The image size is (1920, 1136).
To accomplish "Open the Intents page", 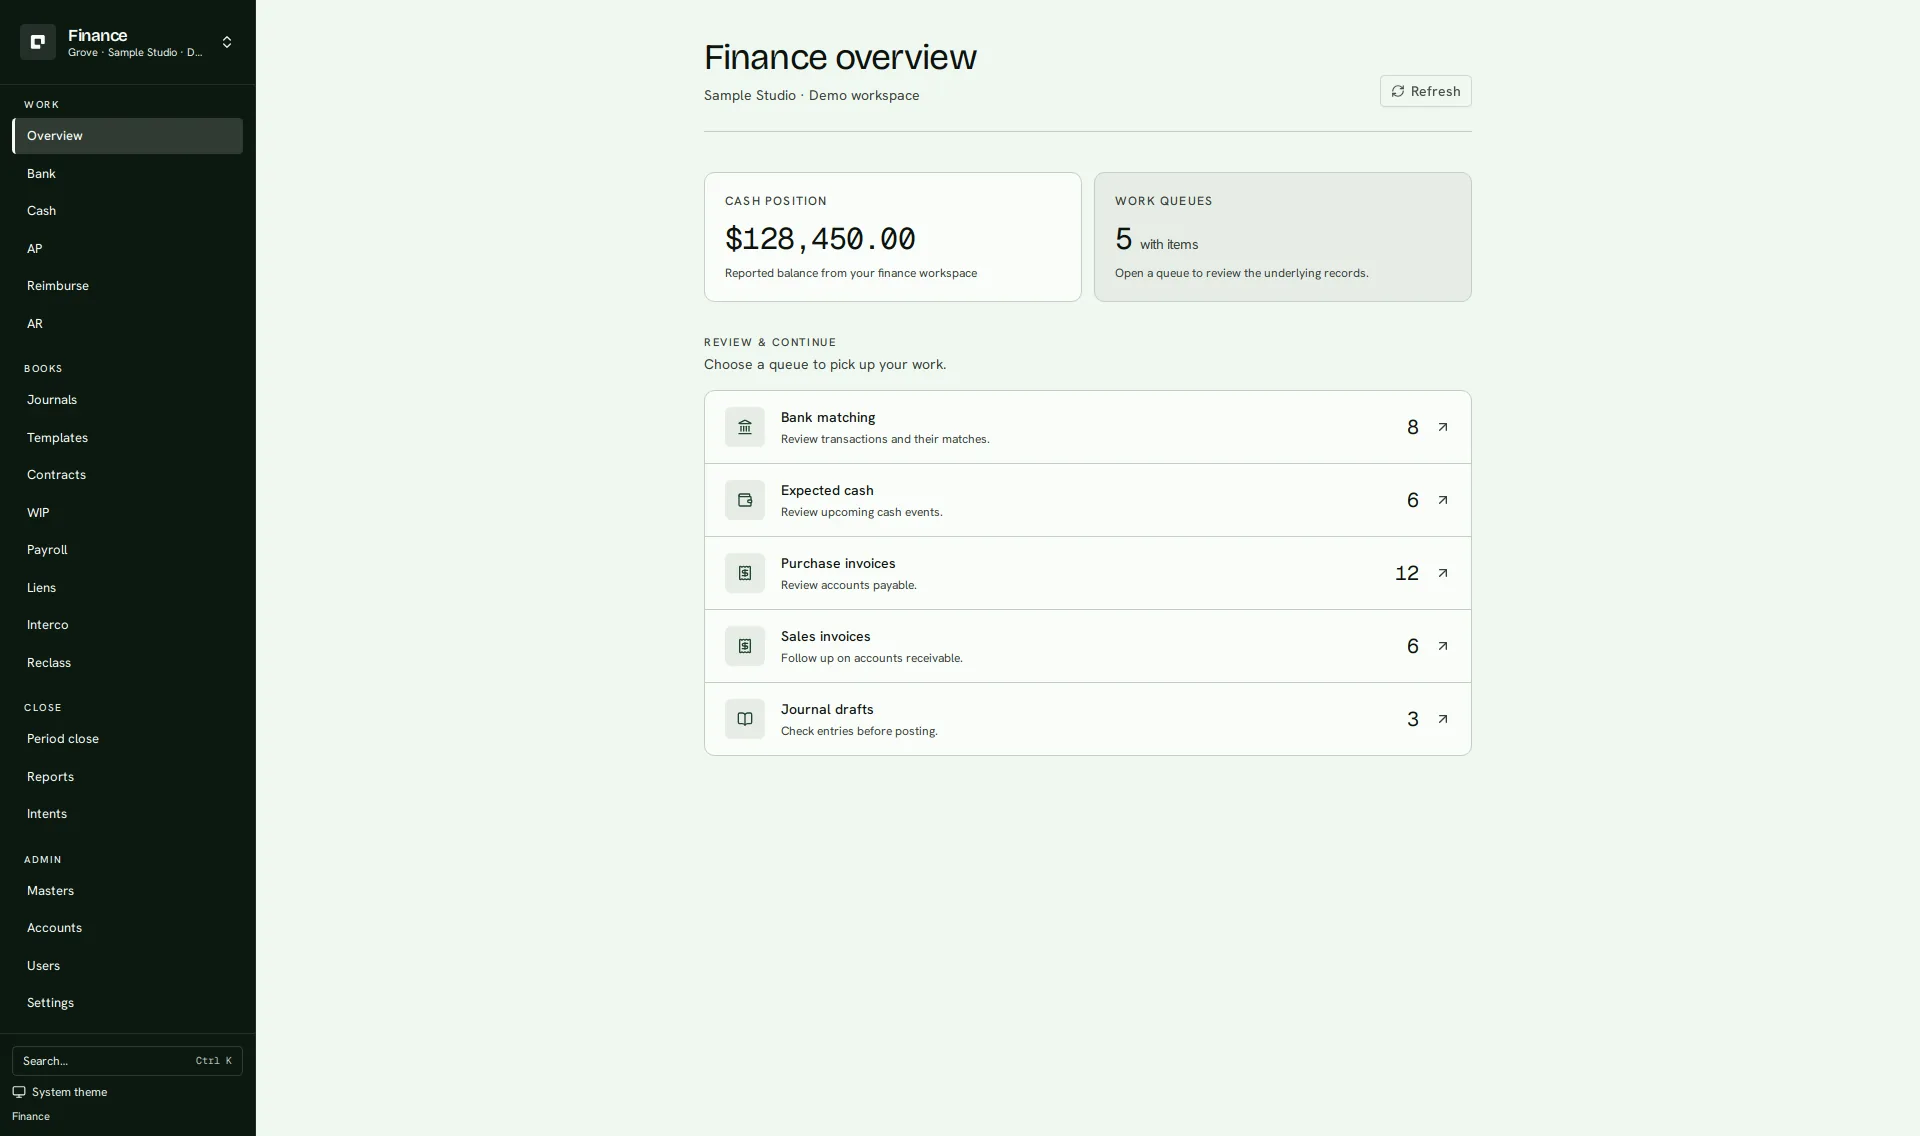I will [127, 814].
